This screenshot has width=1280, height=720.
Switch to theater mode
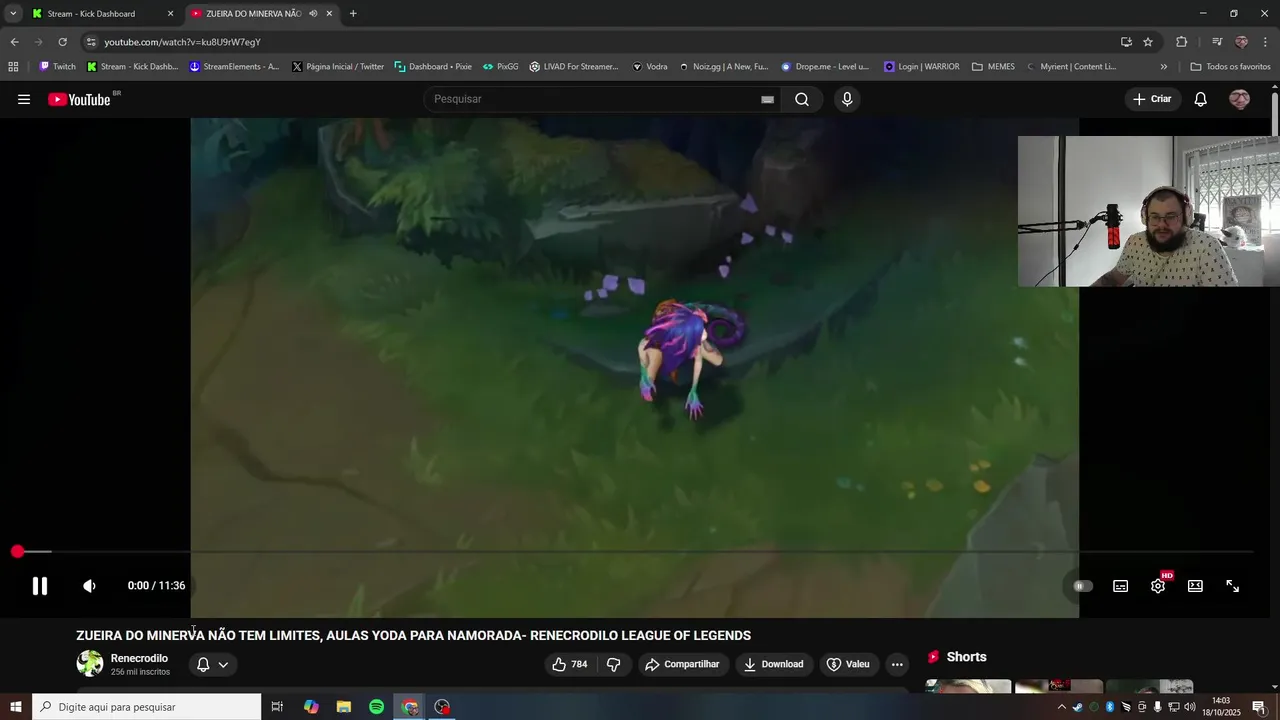point(1195,586)
